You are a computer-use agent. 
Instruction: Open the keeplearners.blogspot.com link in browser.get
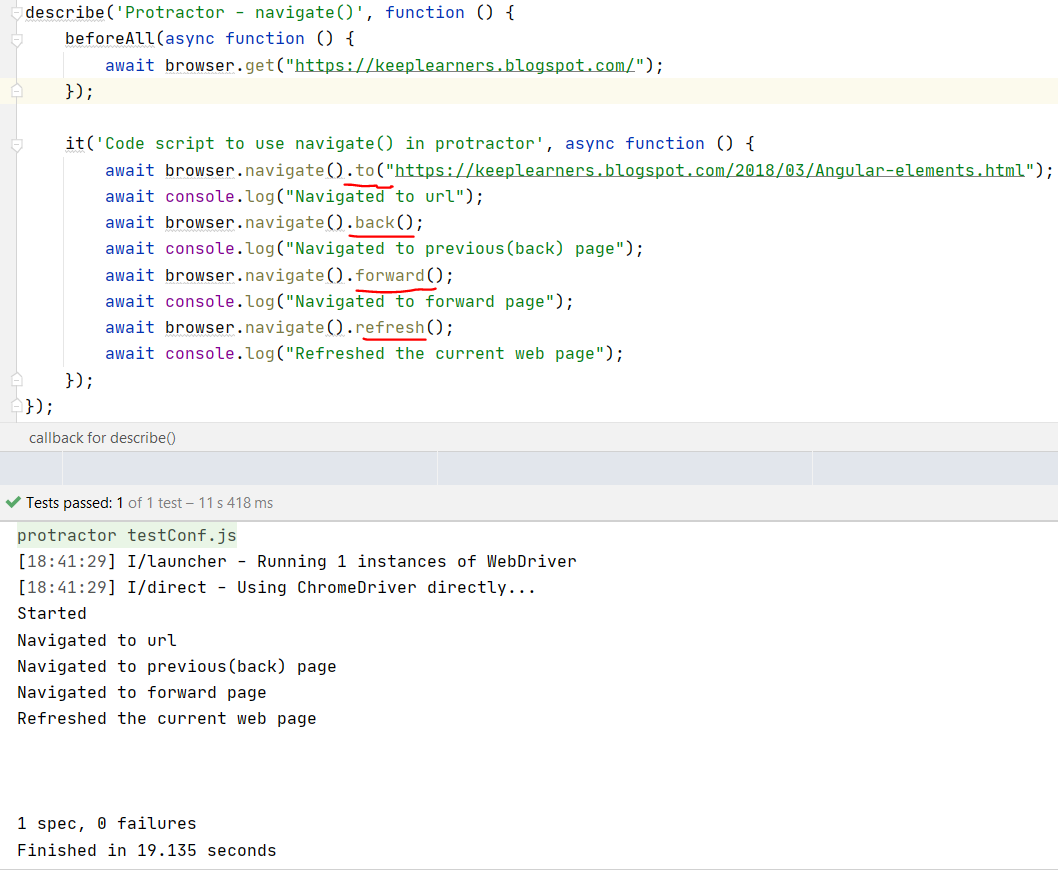pos(465,65)
